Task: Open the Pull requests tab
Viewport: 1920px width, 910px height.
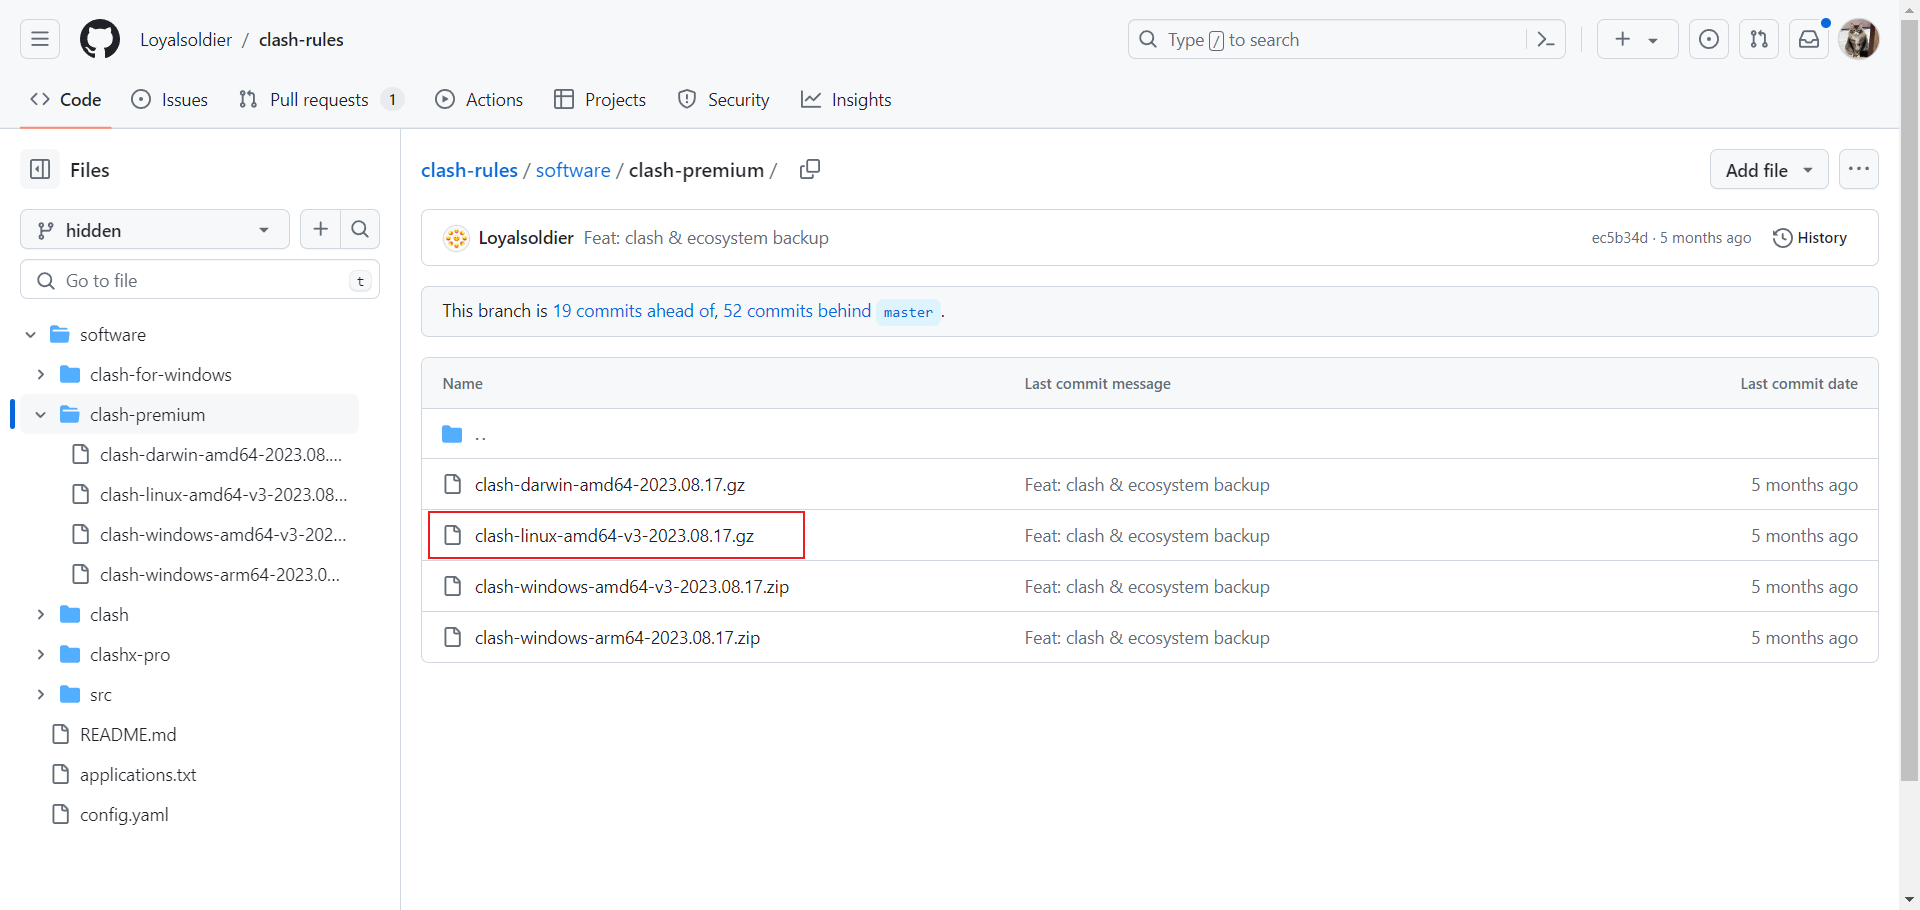Action: 321,99
